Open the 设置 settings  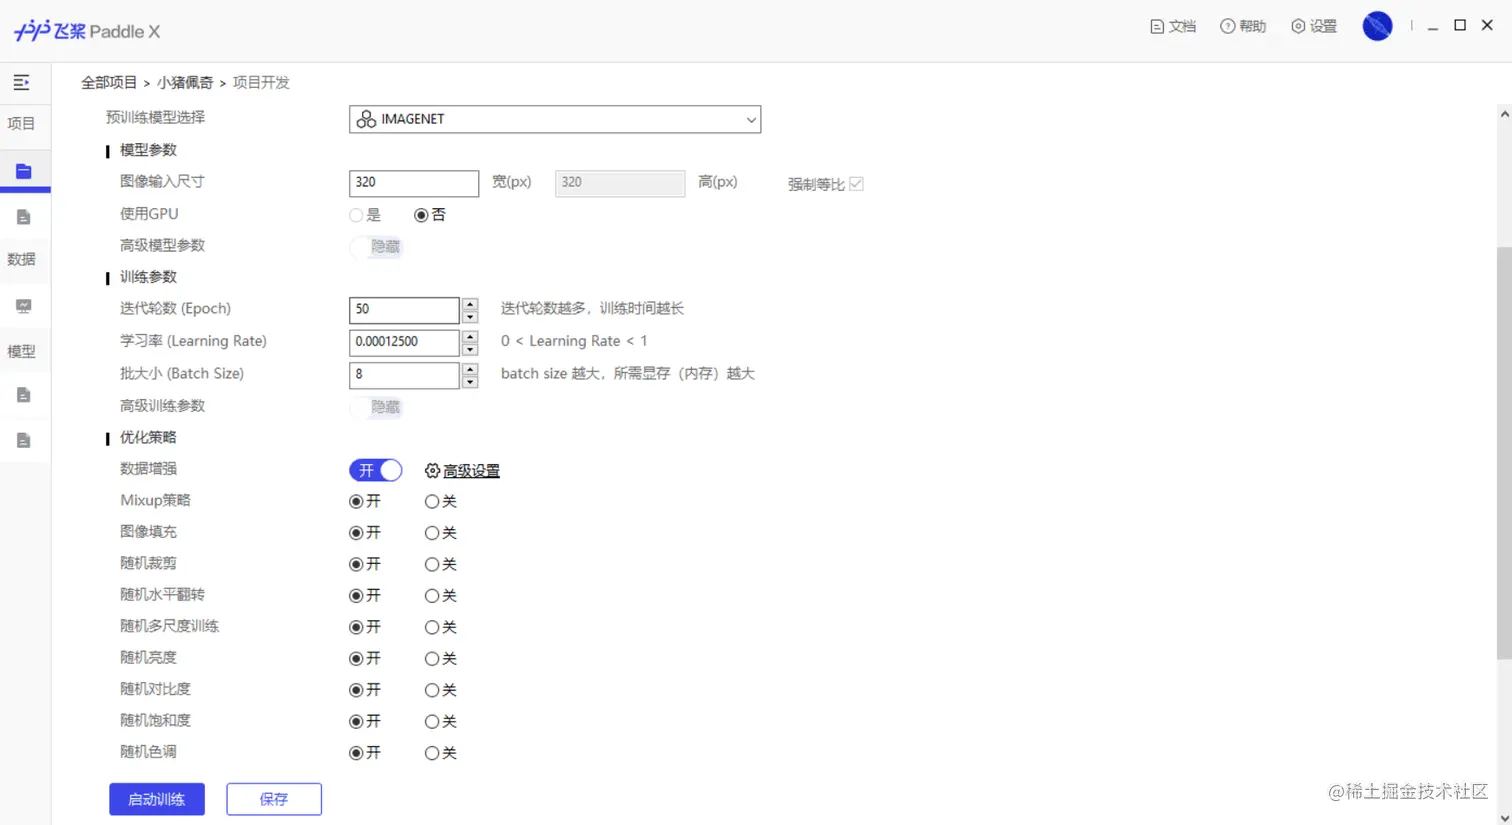click(1314, 27)
